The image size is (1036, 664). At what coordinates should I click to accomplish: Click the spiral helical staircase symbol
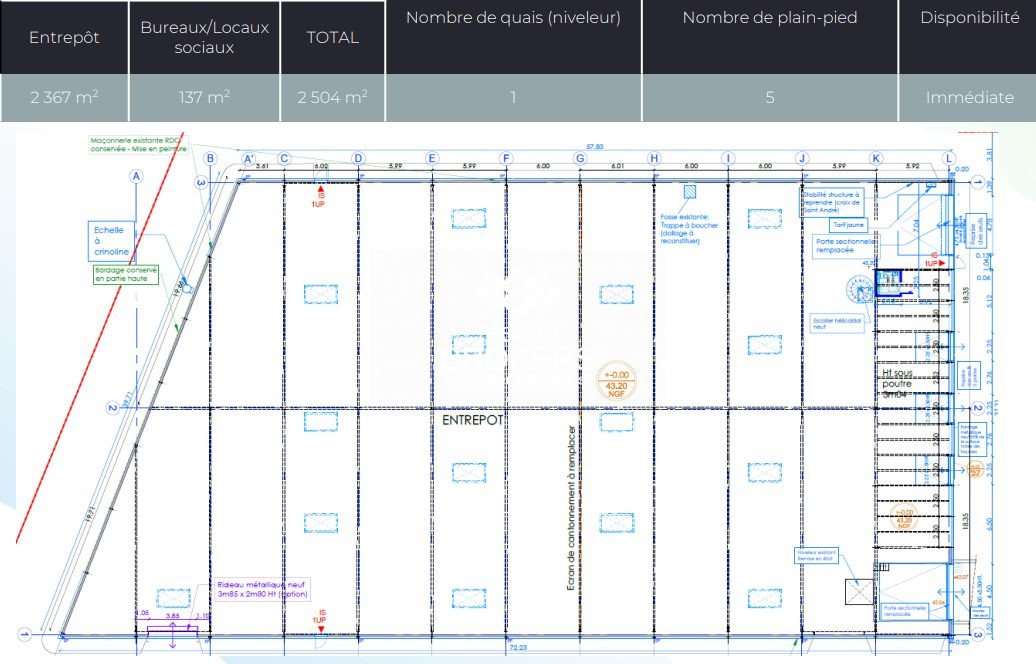point(861,293)
